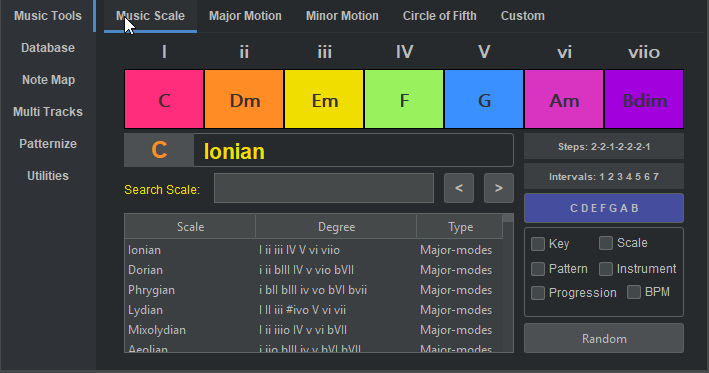
Task: Focus the Search Scale input field
Action: pos(324,188)
